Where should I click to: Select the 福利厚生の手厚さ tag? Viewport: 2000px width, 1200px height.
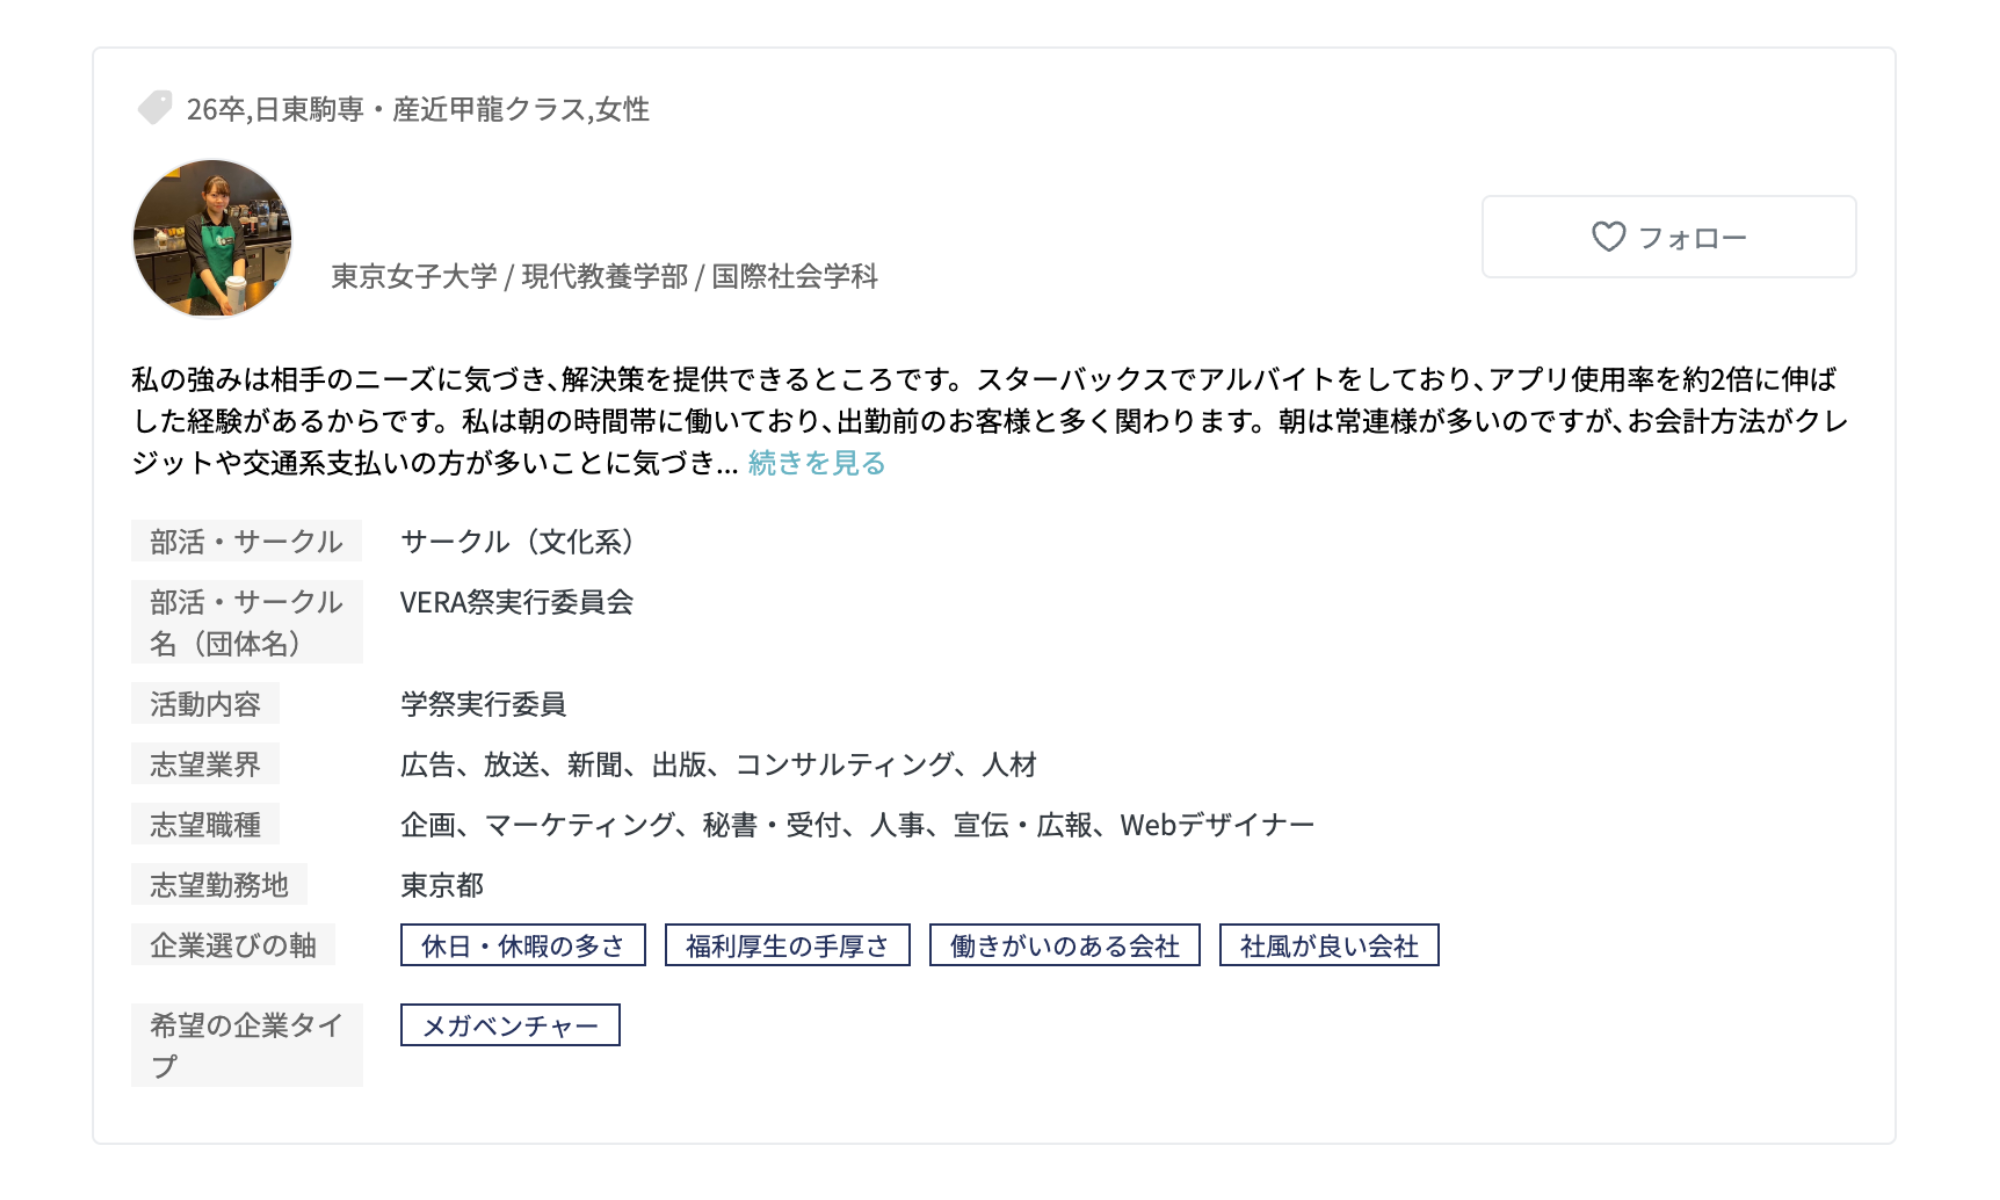pos(787,945)
